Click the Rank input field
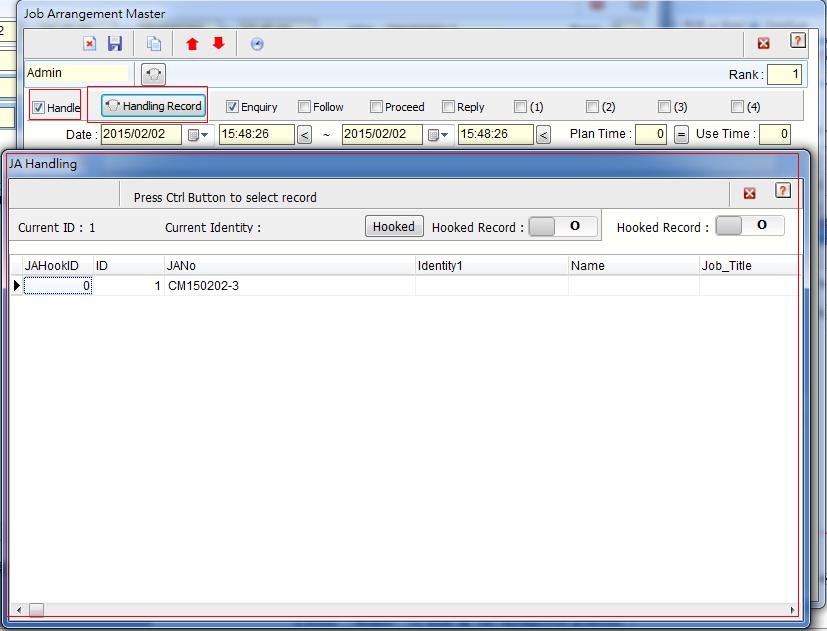Image resolution: width=827 pixels, height=631 pixels. (x=784, y=74)
